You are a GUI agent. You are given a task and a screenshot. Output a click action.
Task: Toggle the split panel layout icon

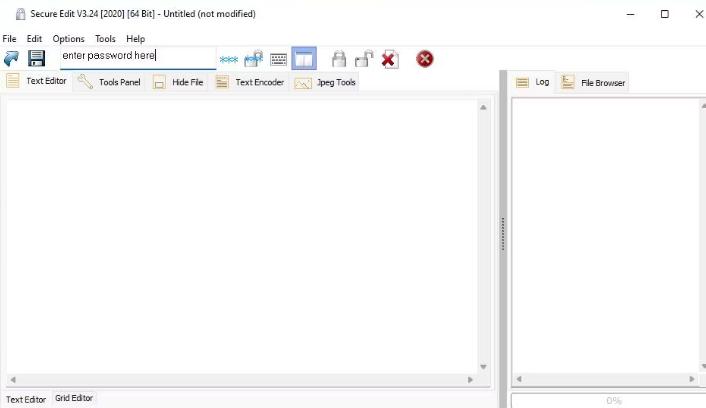[x=304, y=59]
